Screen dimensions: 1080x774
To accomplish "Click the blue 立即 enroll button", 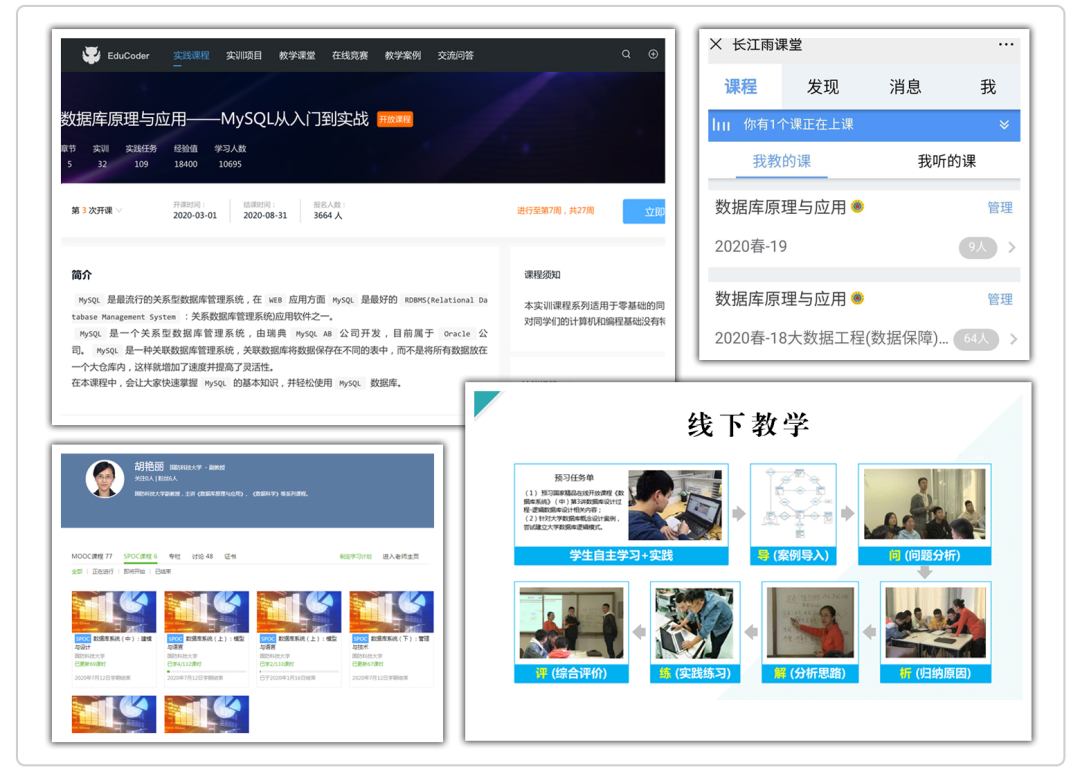I will [x=644, y=211].
